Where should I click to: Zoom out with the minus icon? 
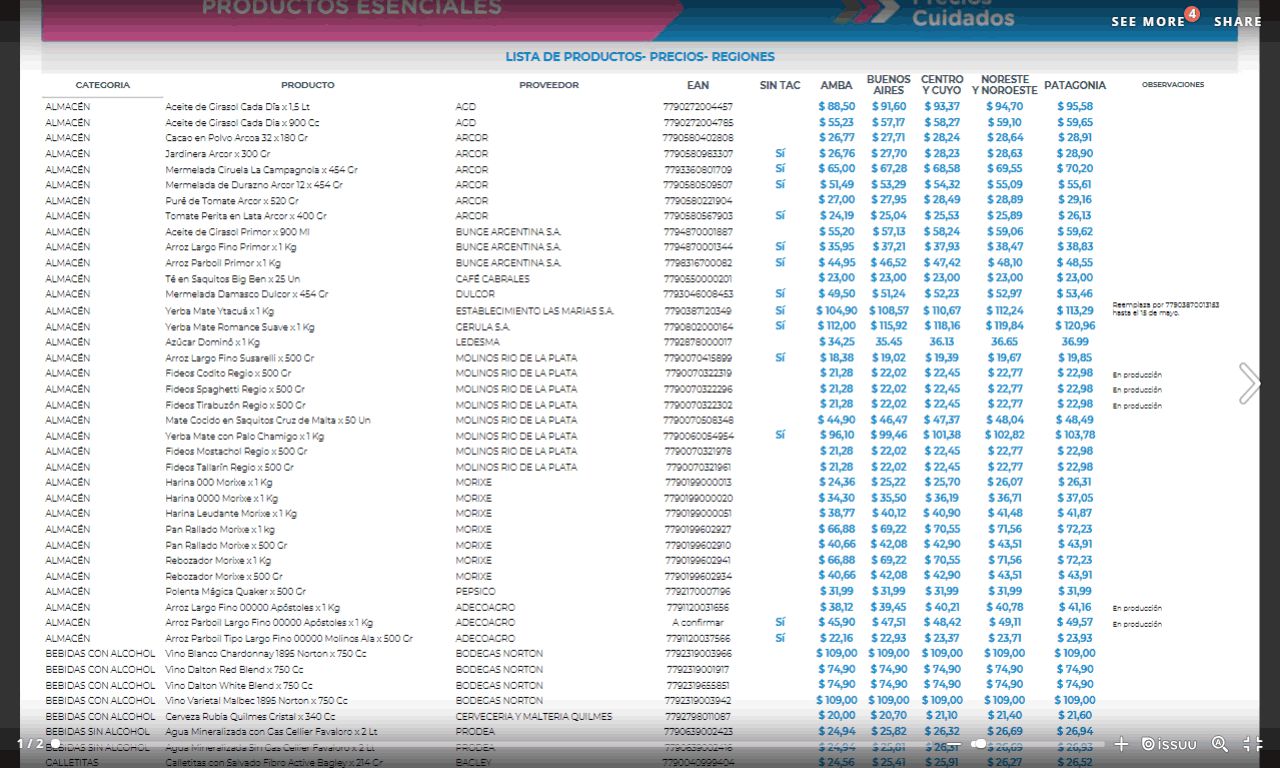(956, 744)
